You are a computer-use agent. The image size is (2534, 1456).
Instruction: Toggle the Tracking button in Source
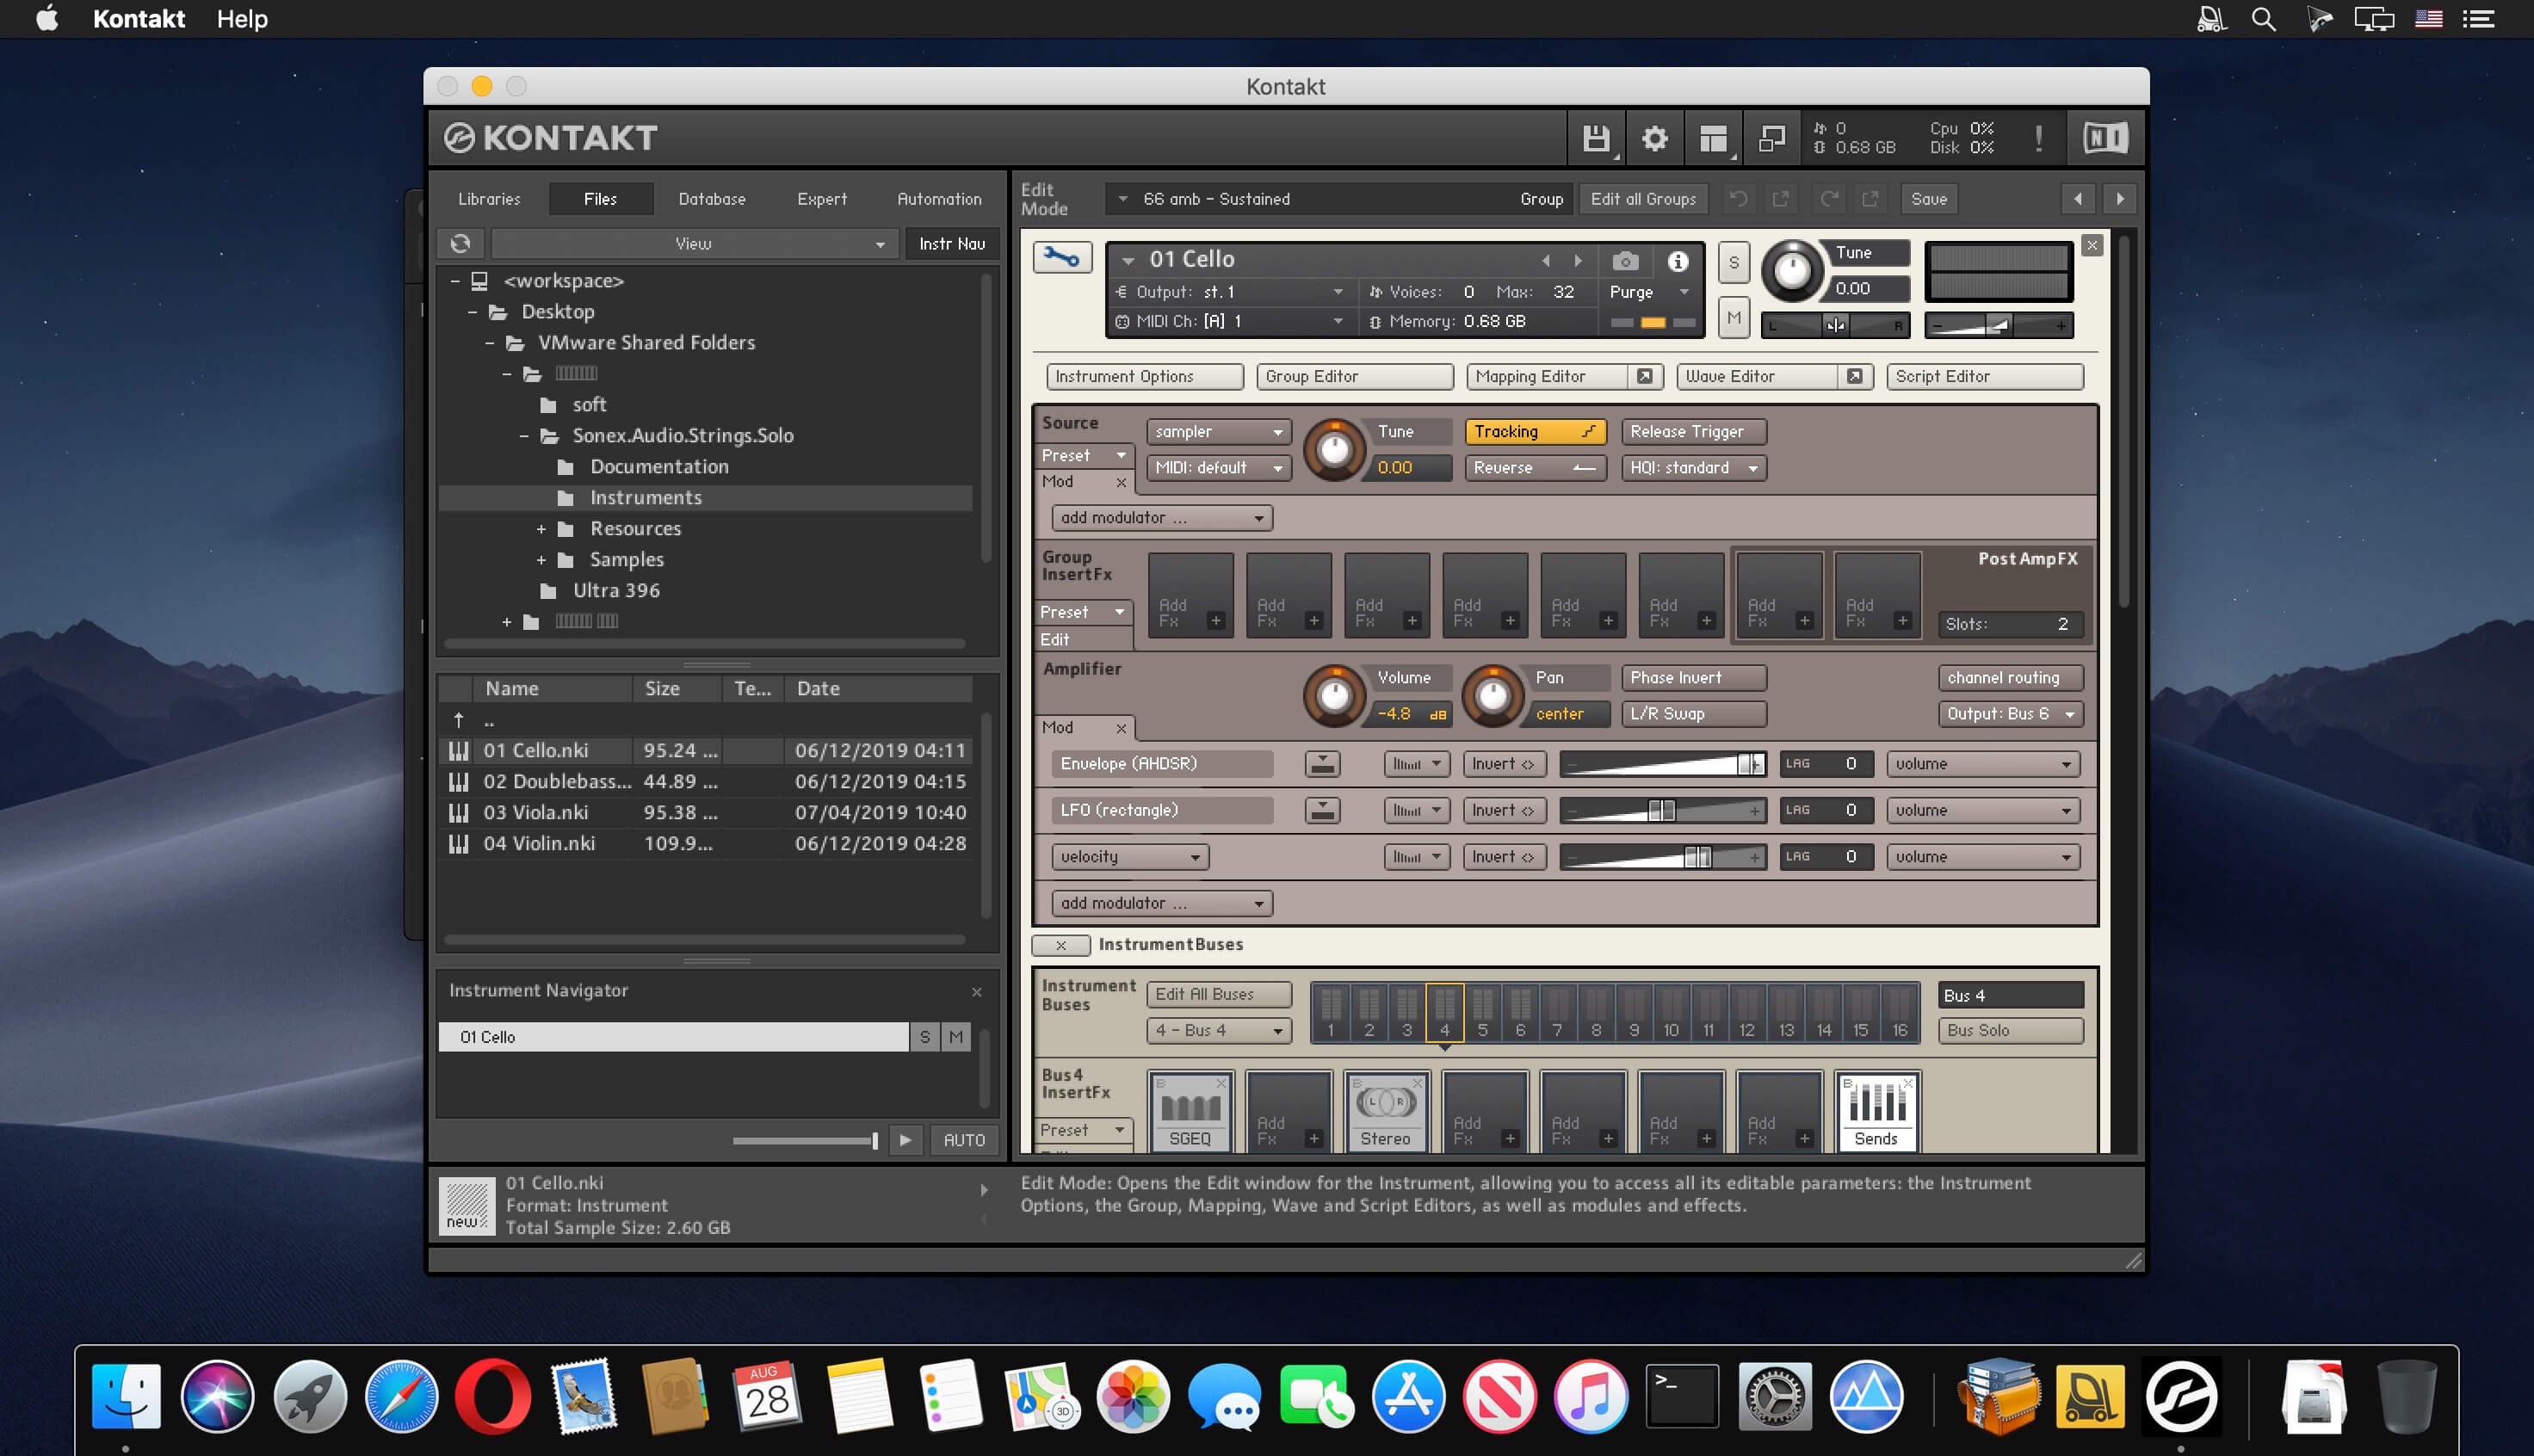pos(1535,432)
